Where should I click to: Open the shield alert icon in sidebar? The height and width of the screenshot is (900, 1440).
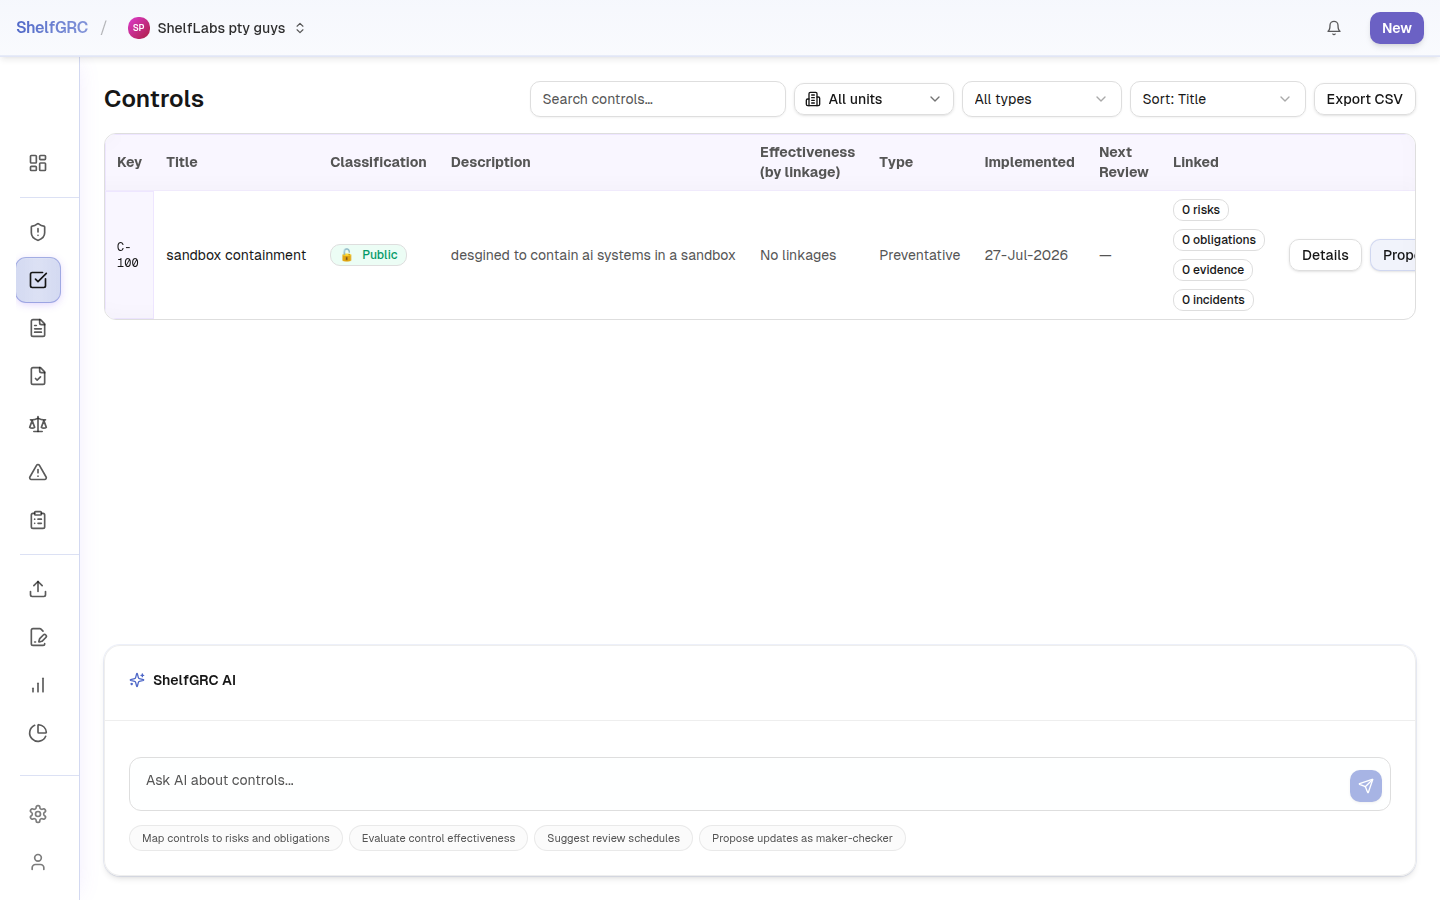pyautogui.click(x=38, y=232)
